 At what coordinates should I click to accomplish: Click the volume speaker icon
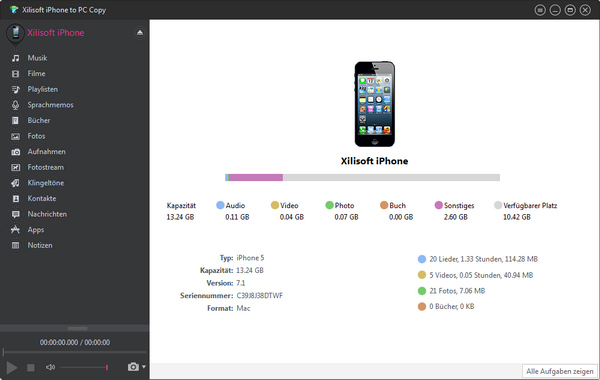point(51,367)
